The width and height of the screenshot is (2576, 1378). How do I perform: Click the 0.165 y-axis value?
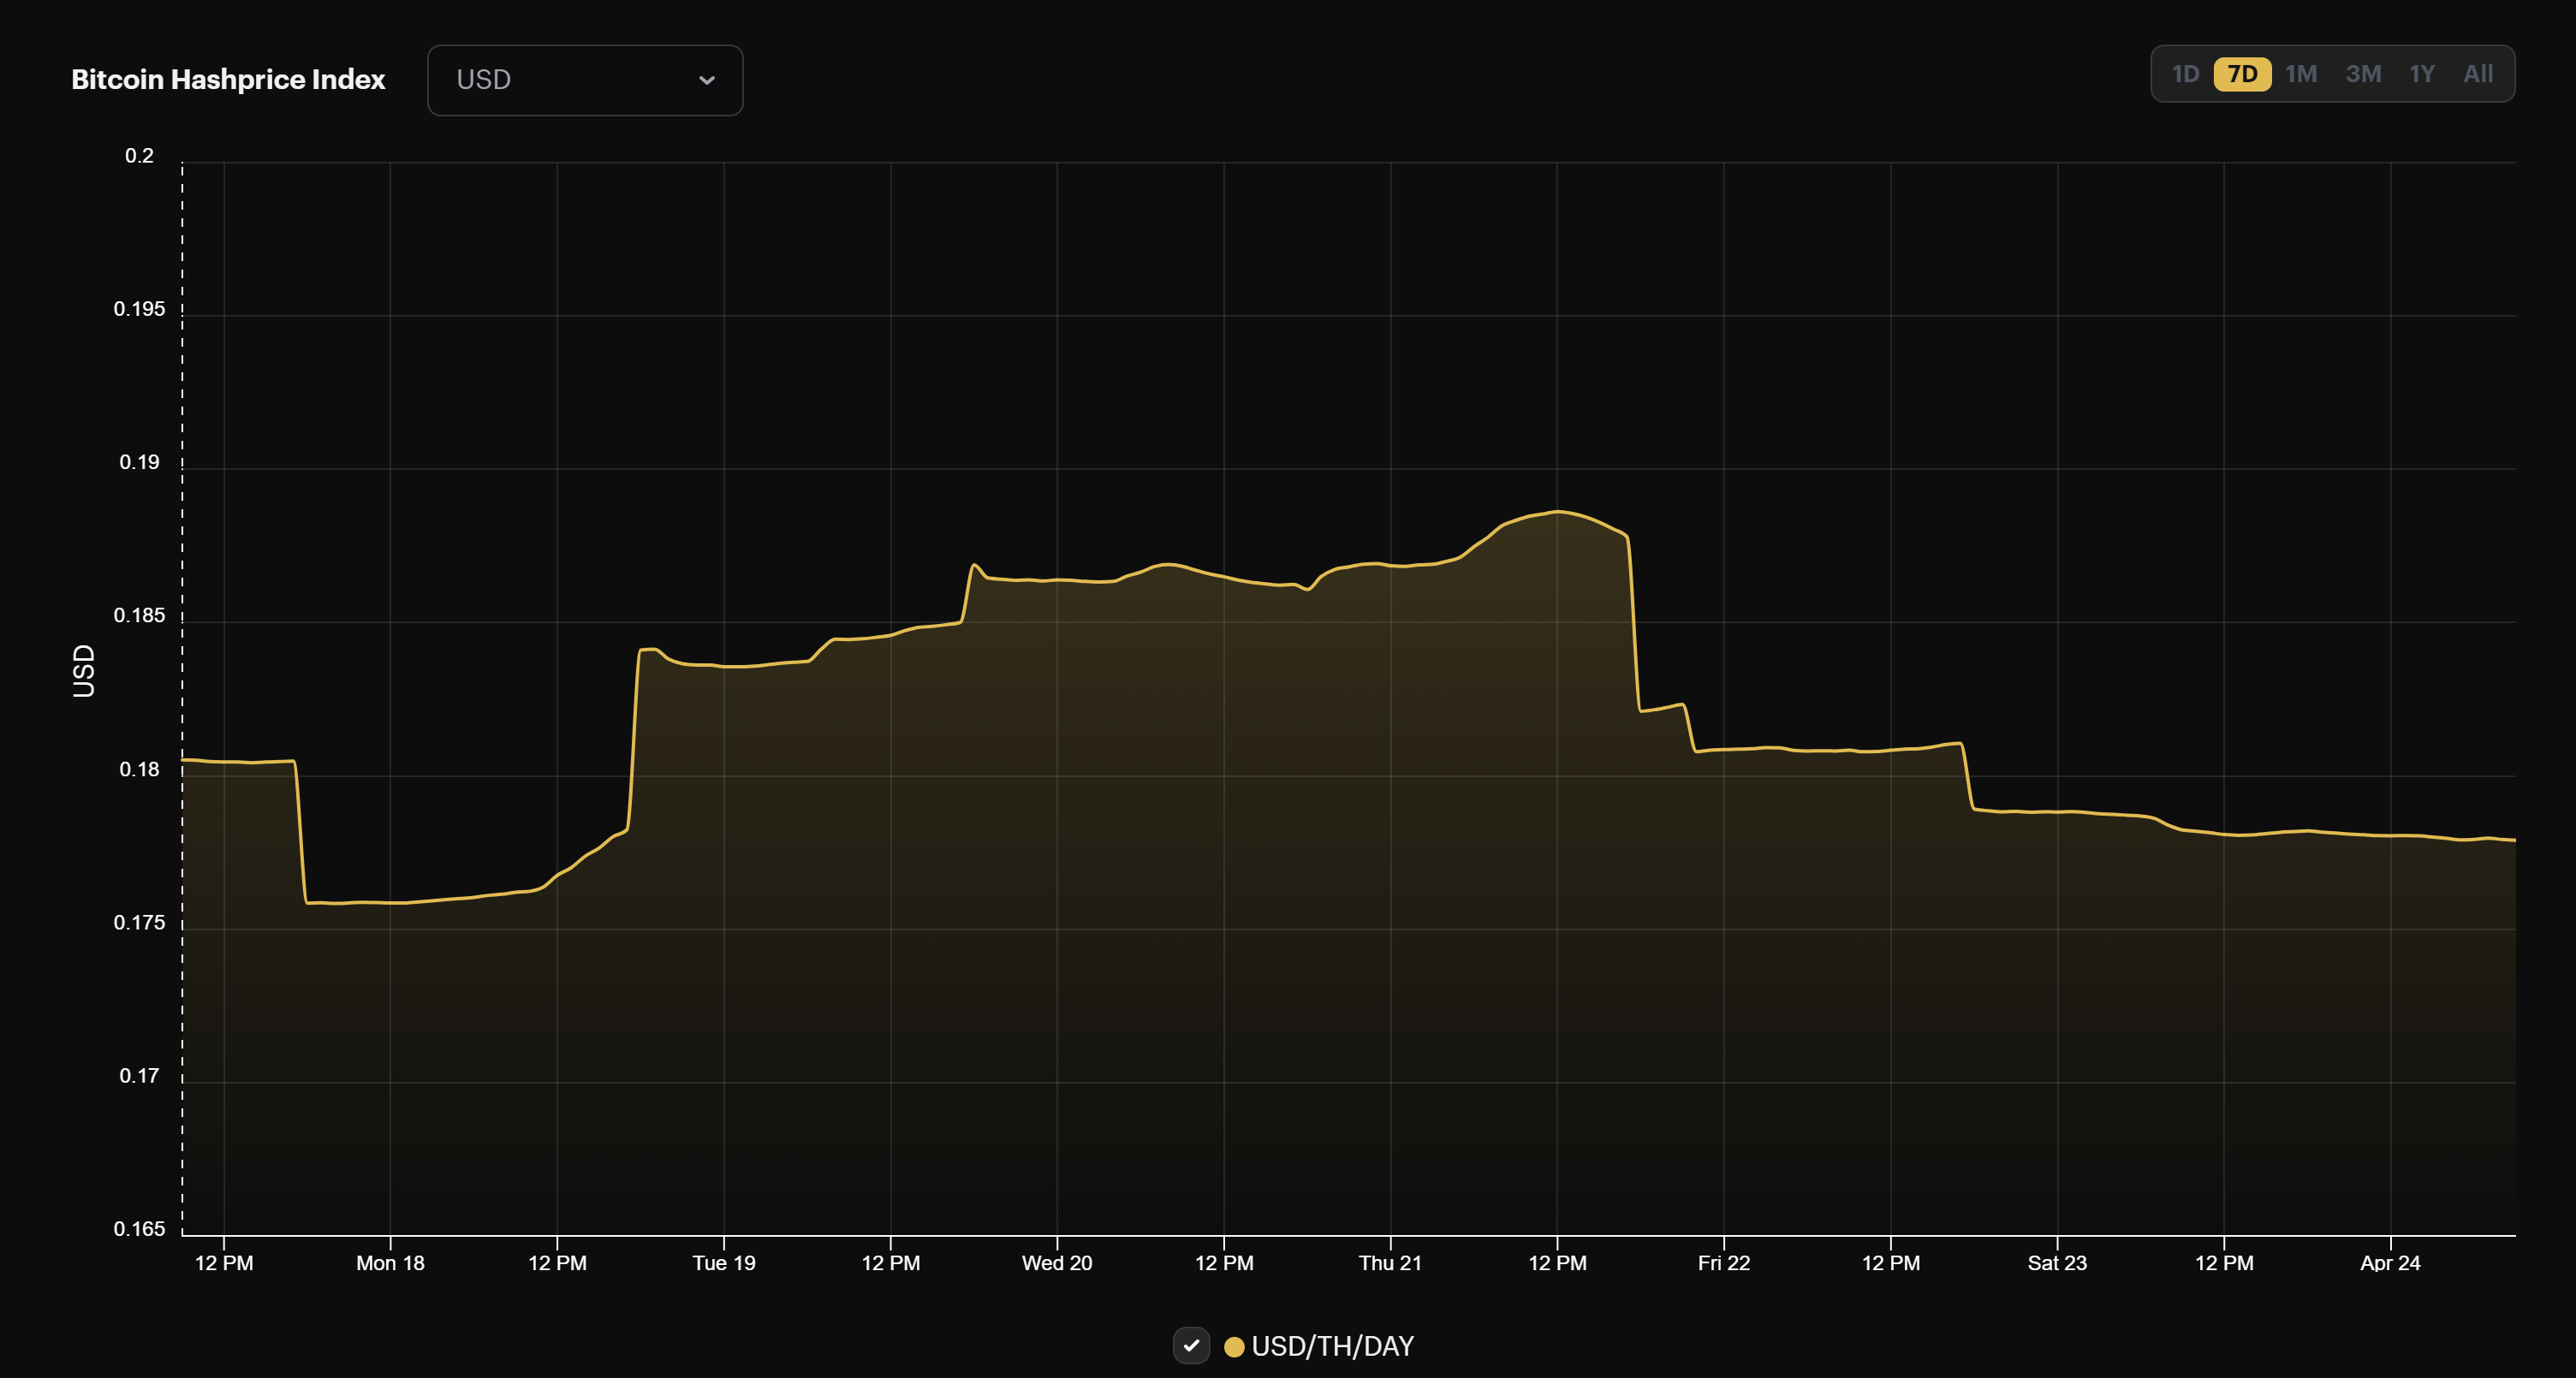tap(139, 1229)
